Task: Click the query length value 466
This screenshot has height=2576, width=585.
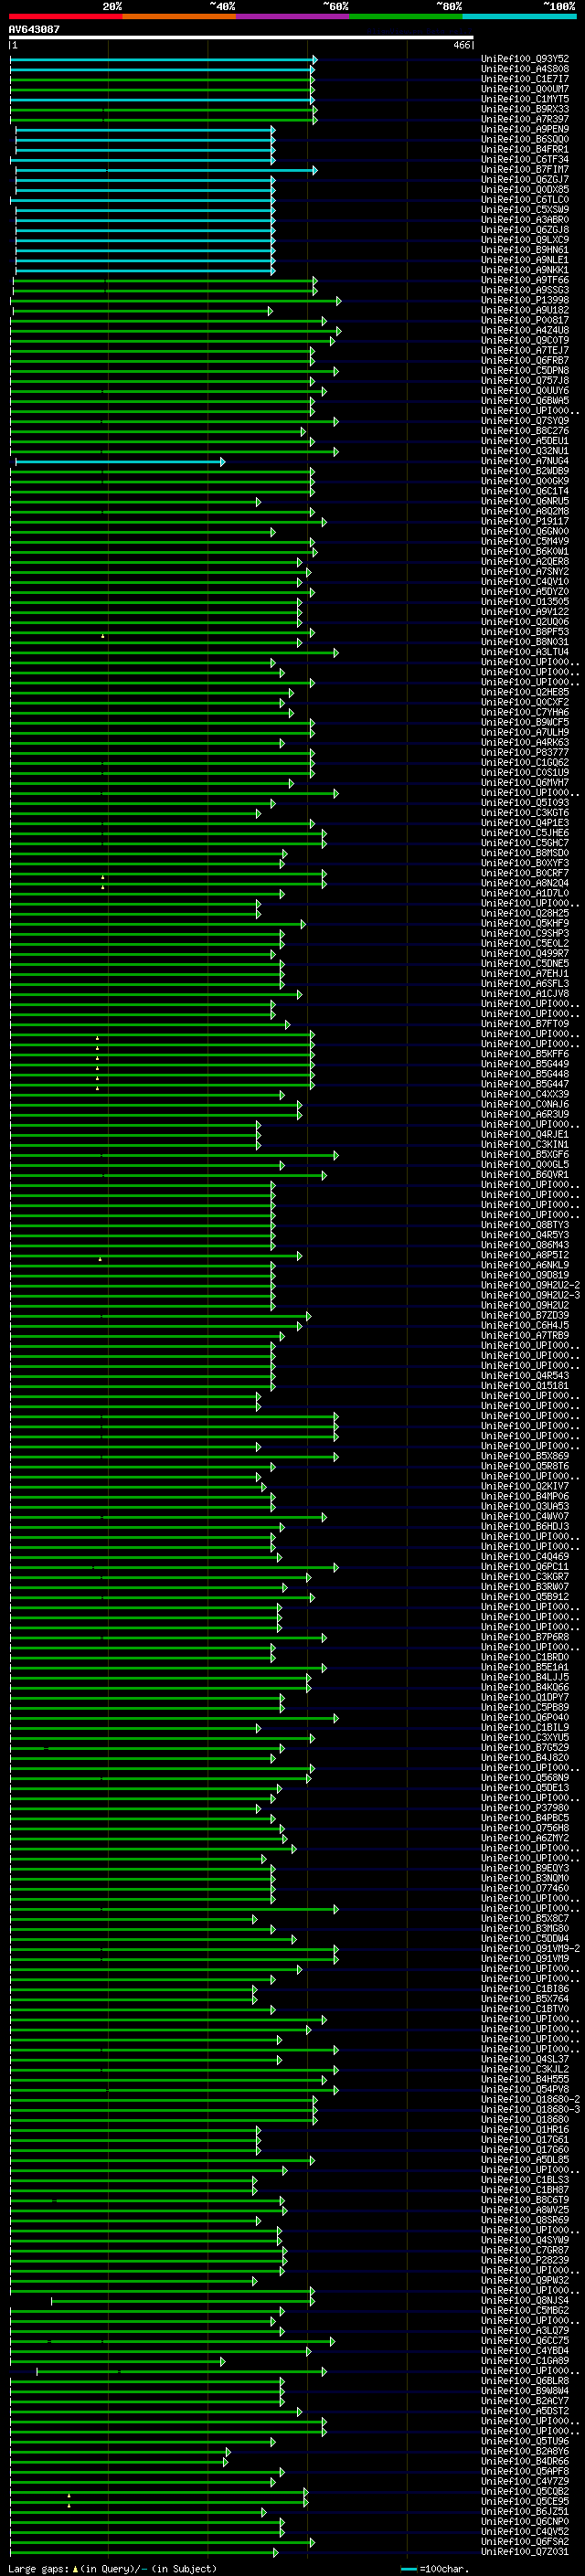Action: (x=462, y=45)
